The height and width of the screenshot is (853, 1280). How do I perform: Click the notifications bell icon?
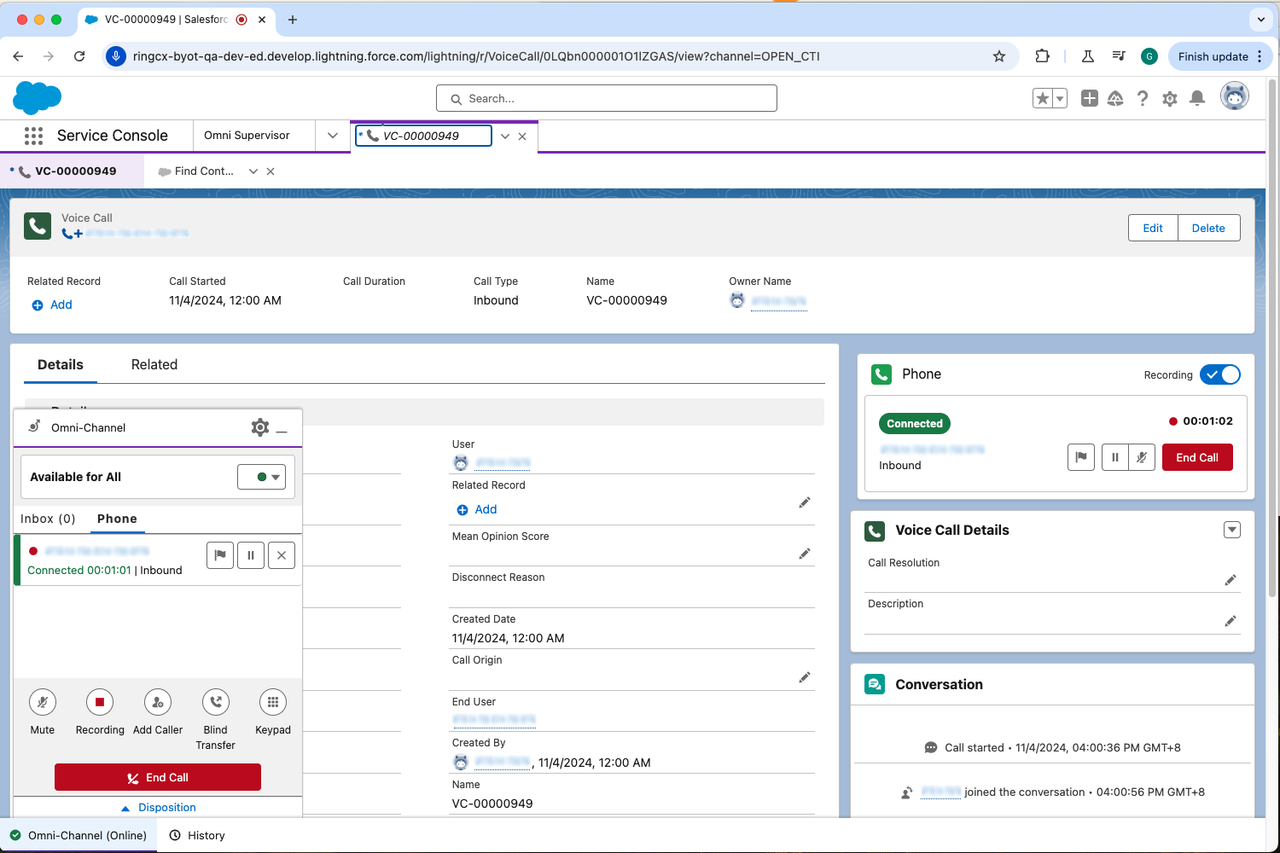(1197, 99)
